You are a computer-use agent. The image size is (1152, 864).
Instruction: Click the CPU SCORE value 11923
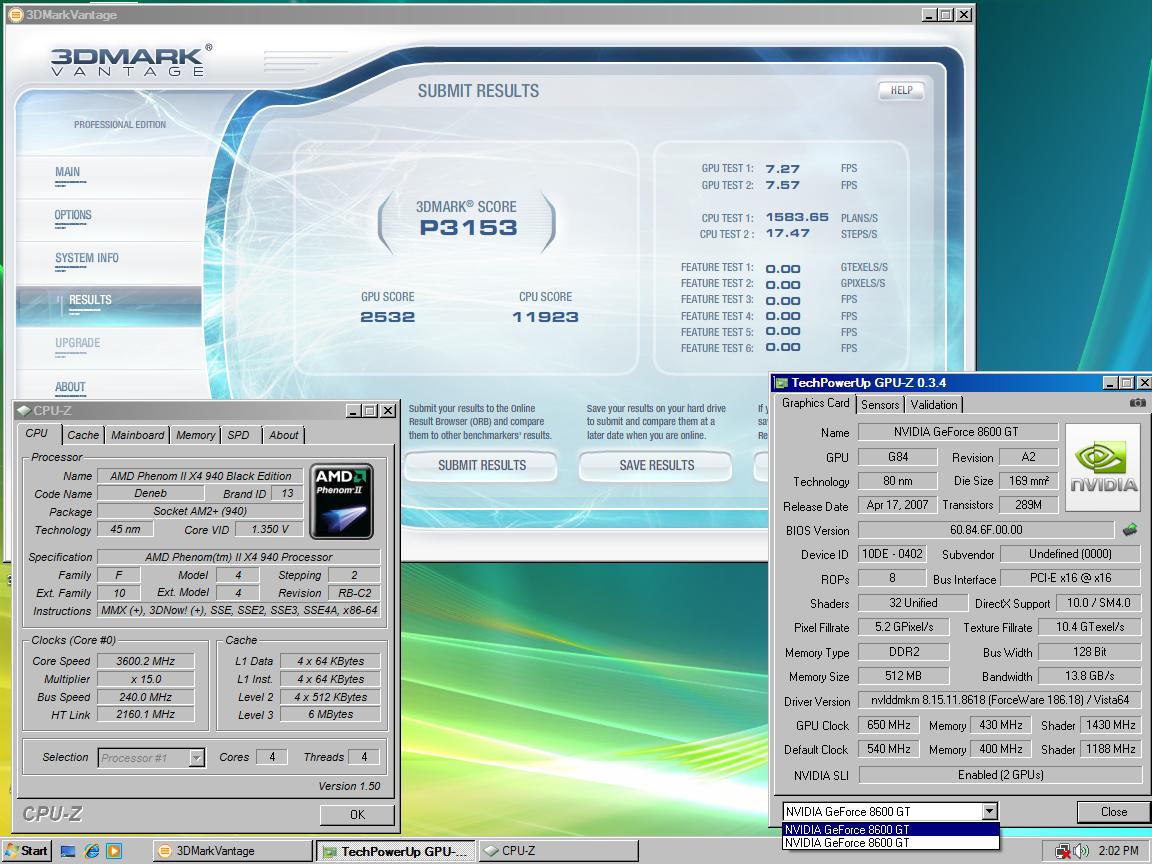point(545,317)
